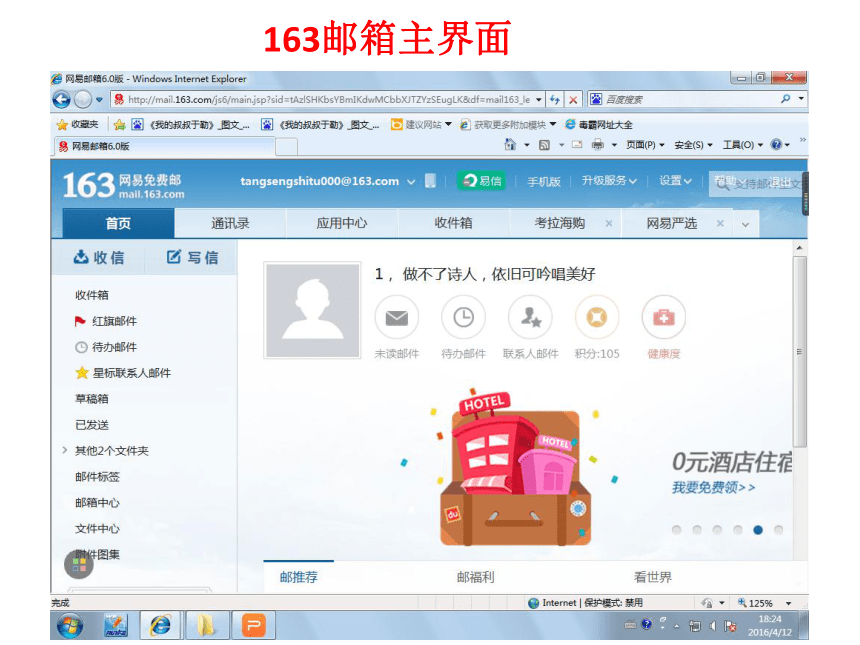Open the account dropdown beside tangsengshitu000@163.com
Image resolution: width=860 pixels, height=645 pixels.
point(411,182)
